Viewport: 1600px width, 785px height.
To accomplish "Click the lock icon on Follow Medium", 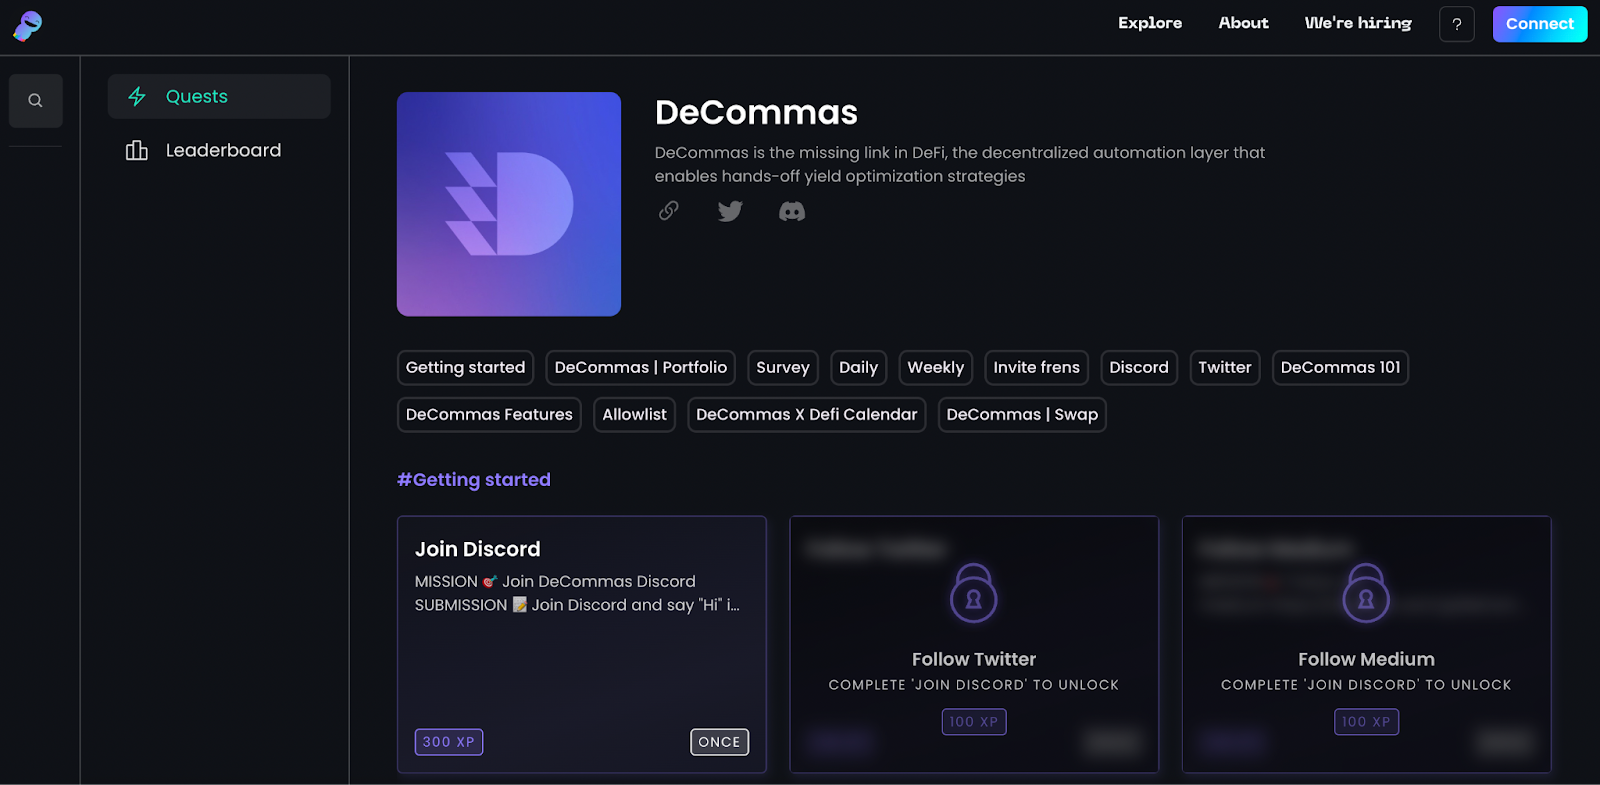I will 1366,593.
